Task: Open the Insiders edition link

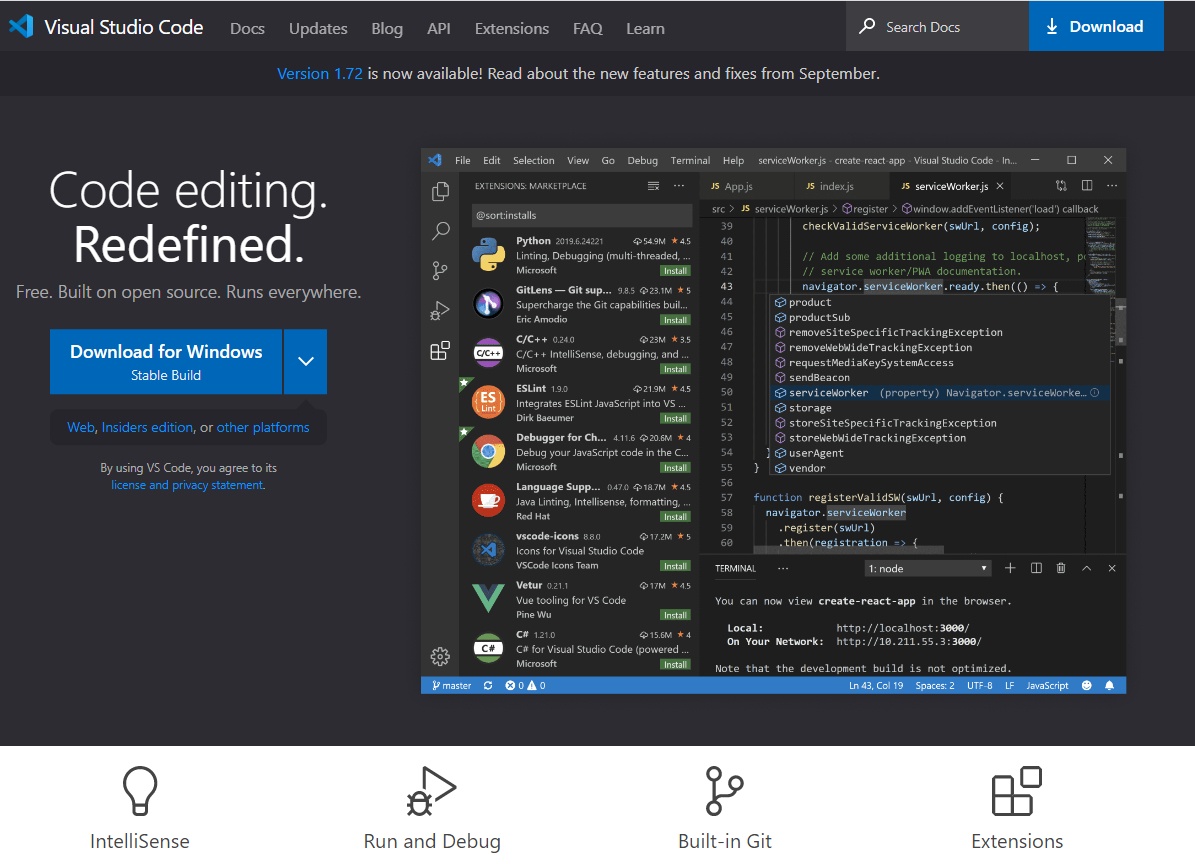Action: pyautogui.click(x=147, y=427)
